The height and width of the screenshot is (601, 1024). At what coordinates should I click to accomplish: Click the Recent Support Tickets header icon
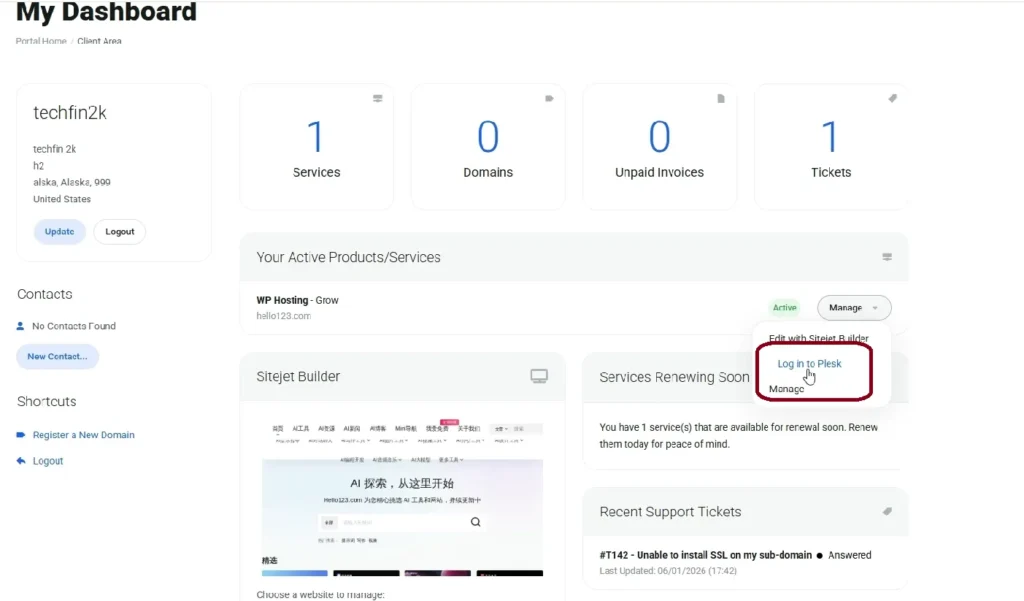887,512
